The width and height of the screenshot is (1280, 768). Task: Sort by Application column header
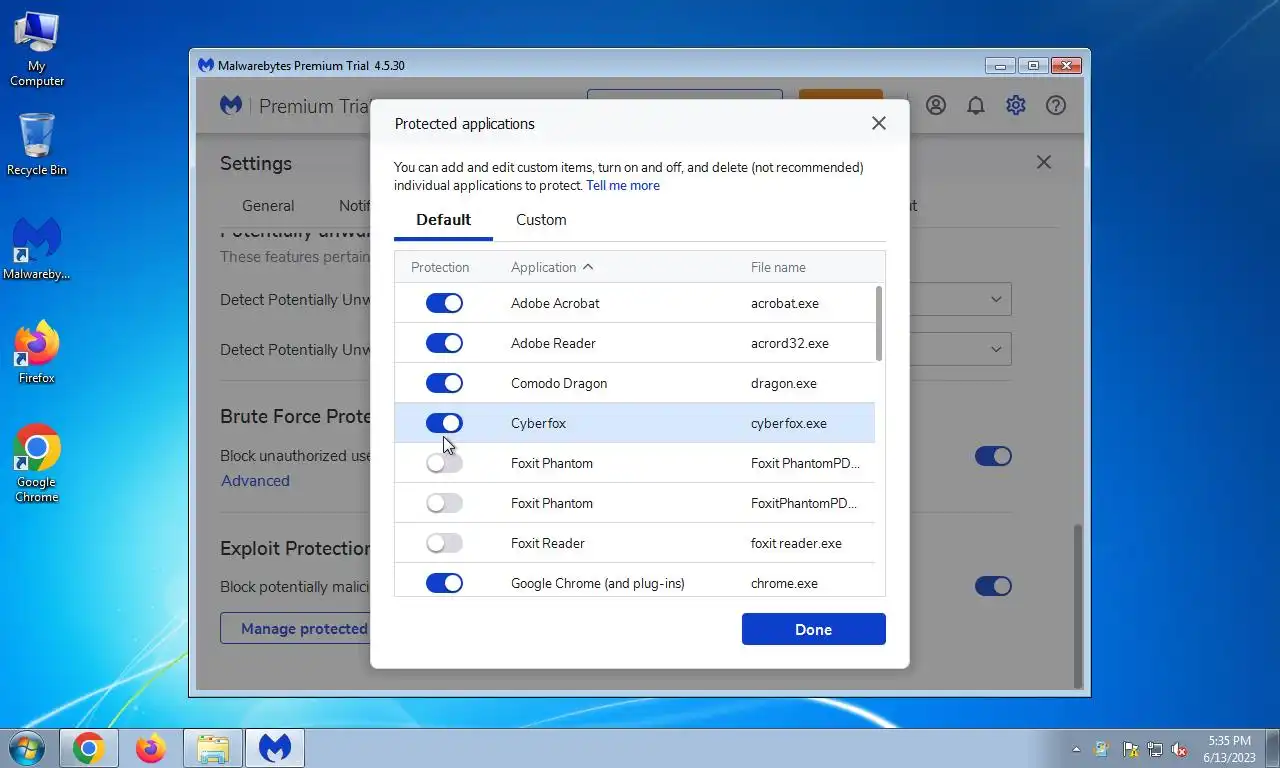click(x=552, y=267)
